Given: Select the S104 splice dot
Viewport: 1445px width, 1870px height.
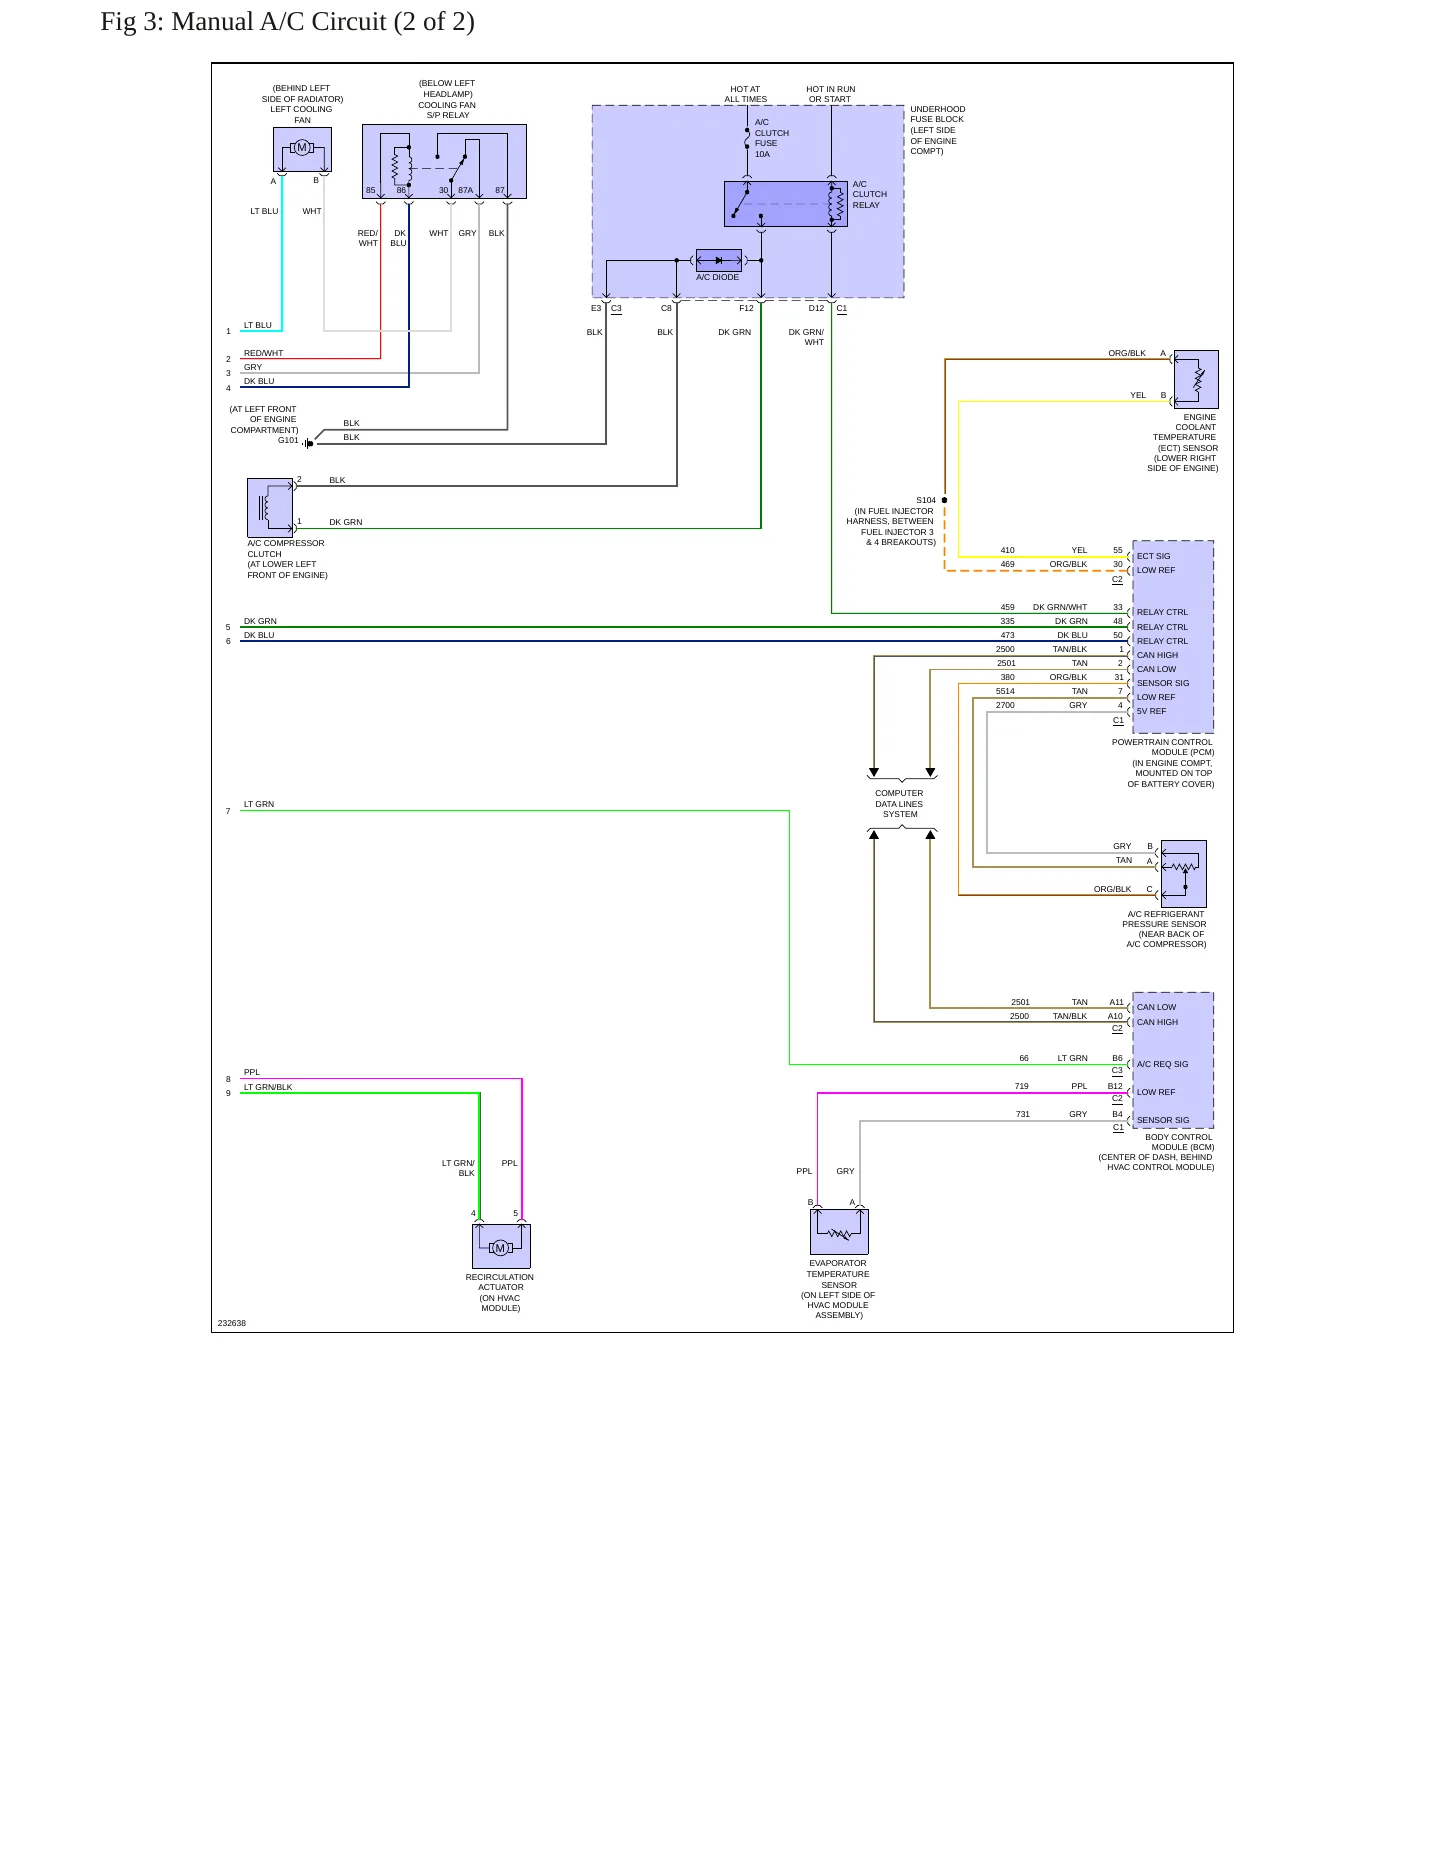Looking at the screenshot, I should tap(944, 500).
